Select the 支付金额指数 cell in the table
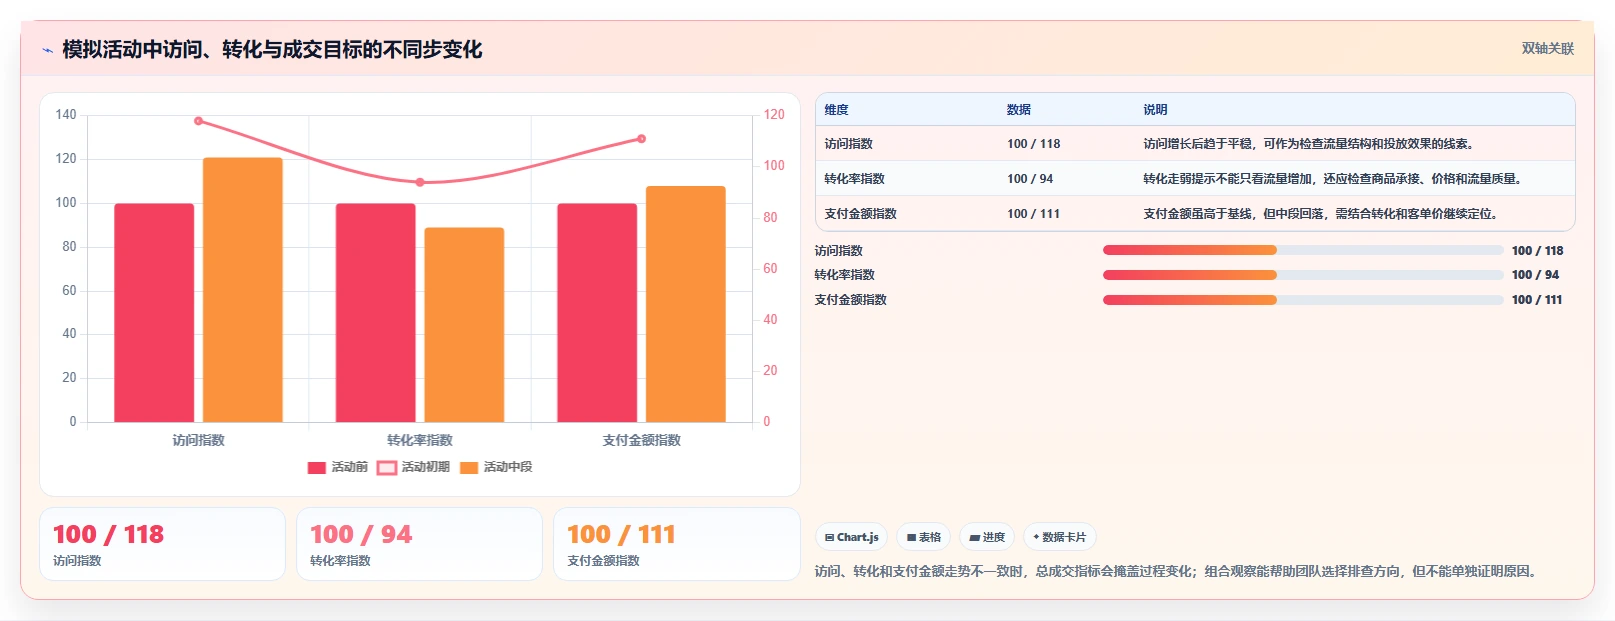Viewport: 1615px width, 621px height. coord(861,214)
